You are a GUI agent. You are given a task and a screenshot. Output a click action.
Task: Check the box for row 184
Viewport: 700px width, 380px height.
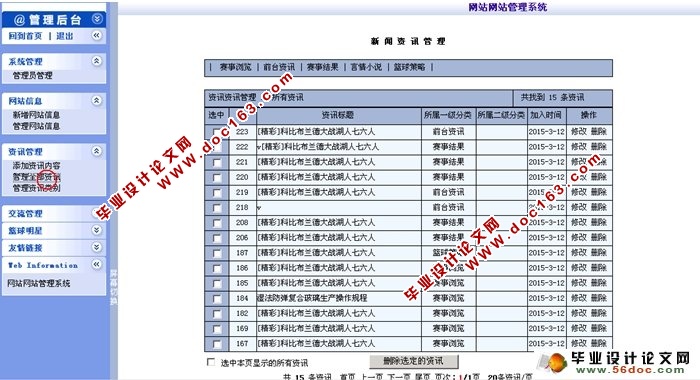[x=217, y=298]
